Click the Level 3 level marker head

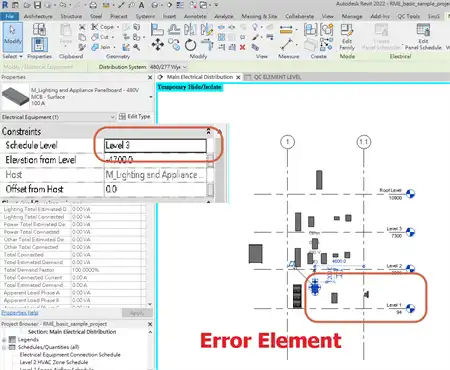click(411, 232)
